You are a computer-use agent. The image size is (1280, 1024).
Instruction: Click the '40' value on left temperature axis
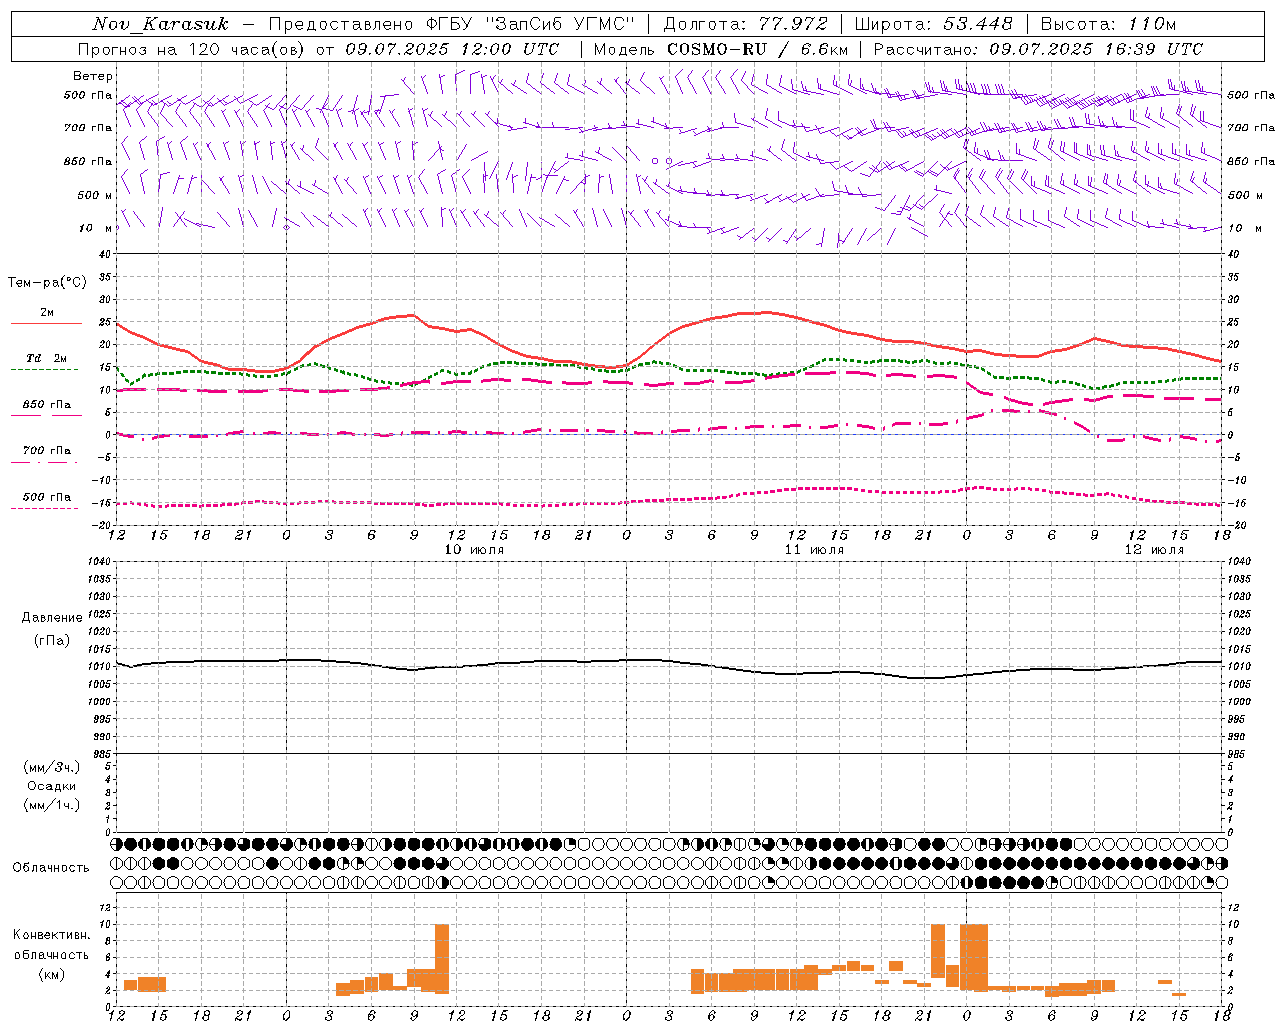pos(105,254)
